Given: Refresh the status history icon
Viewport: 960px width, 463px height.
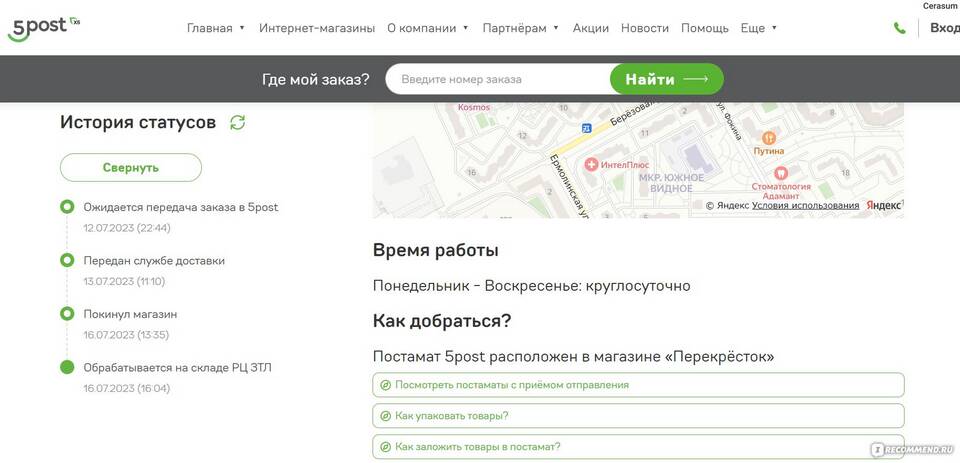Looking at the screenshot, I should [x=238, y=122].
